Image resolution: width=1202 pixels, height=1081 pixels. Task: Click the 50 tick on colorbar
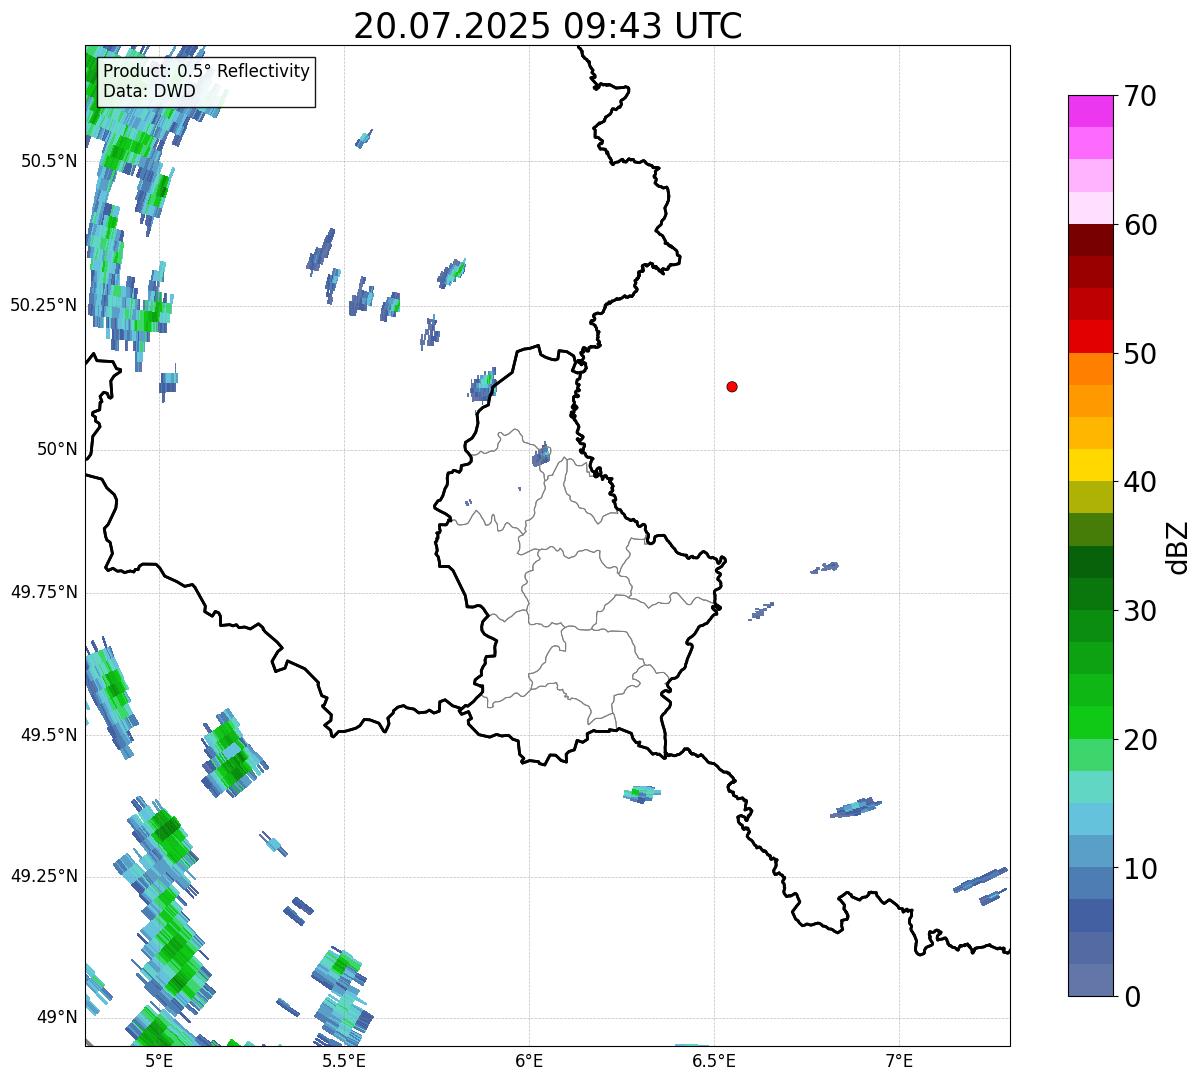click(1140, 354)
